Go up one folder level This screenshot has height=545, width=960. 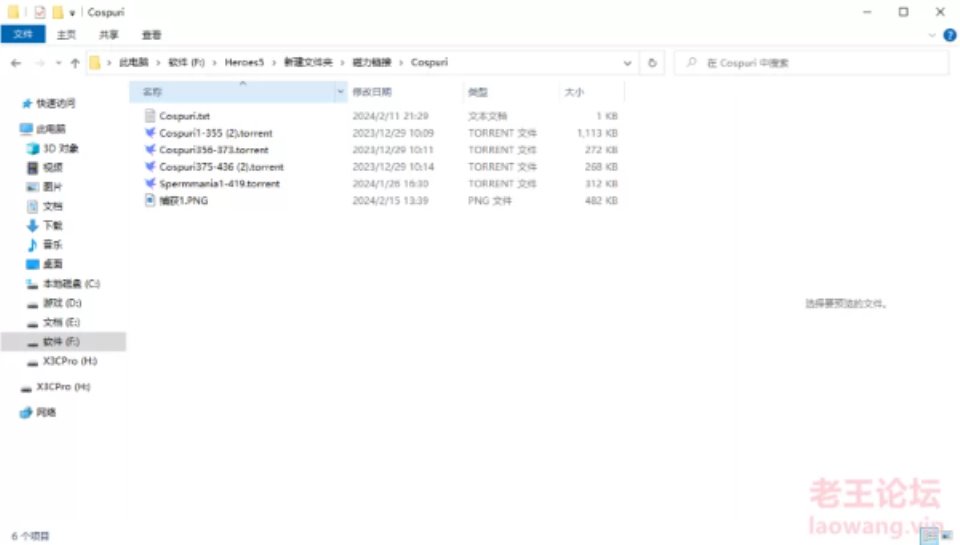(x=75, y=63)
